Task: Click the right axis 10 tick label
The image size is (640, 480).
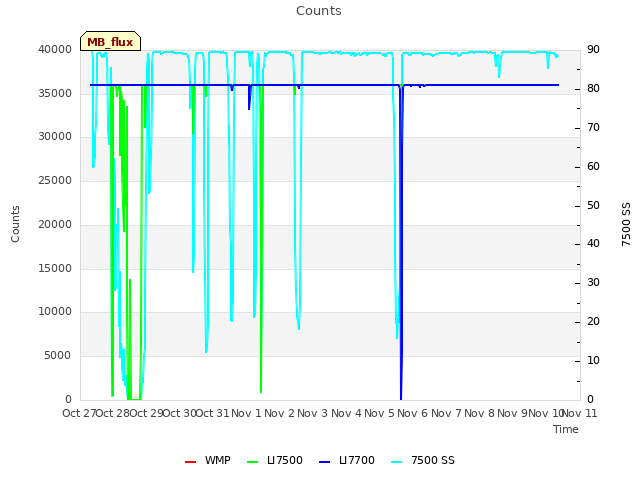Action: pos(593,360)
